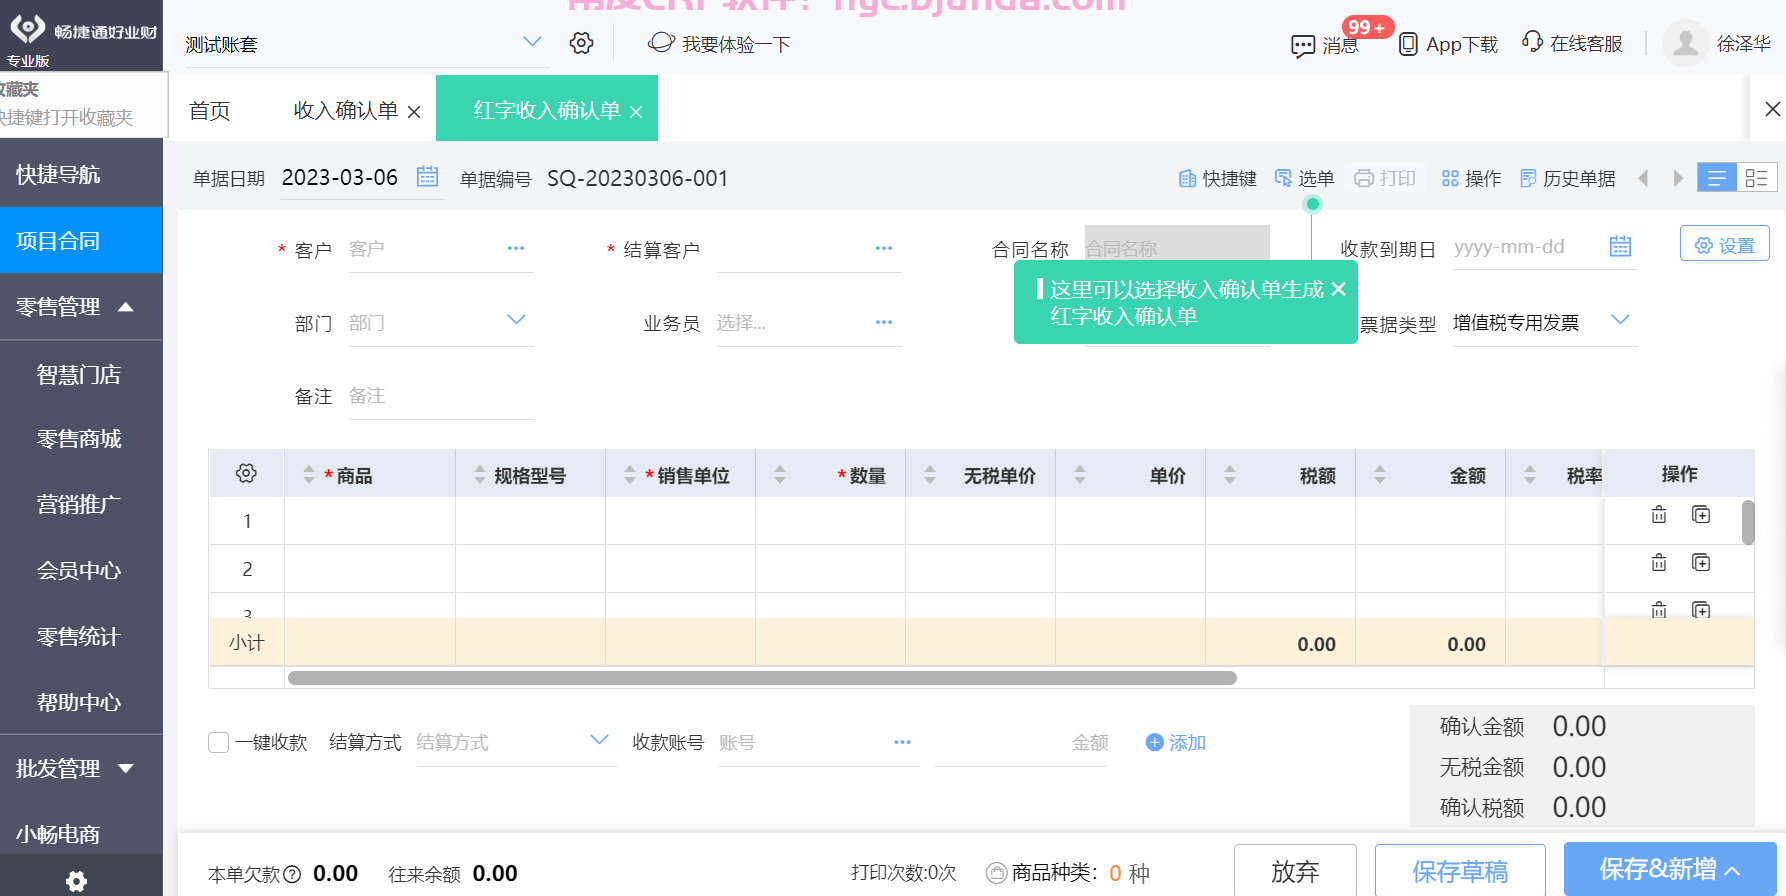
Task: Open 客户 lookup ellipsis
Action: [x=516, y=248]
